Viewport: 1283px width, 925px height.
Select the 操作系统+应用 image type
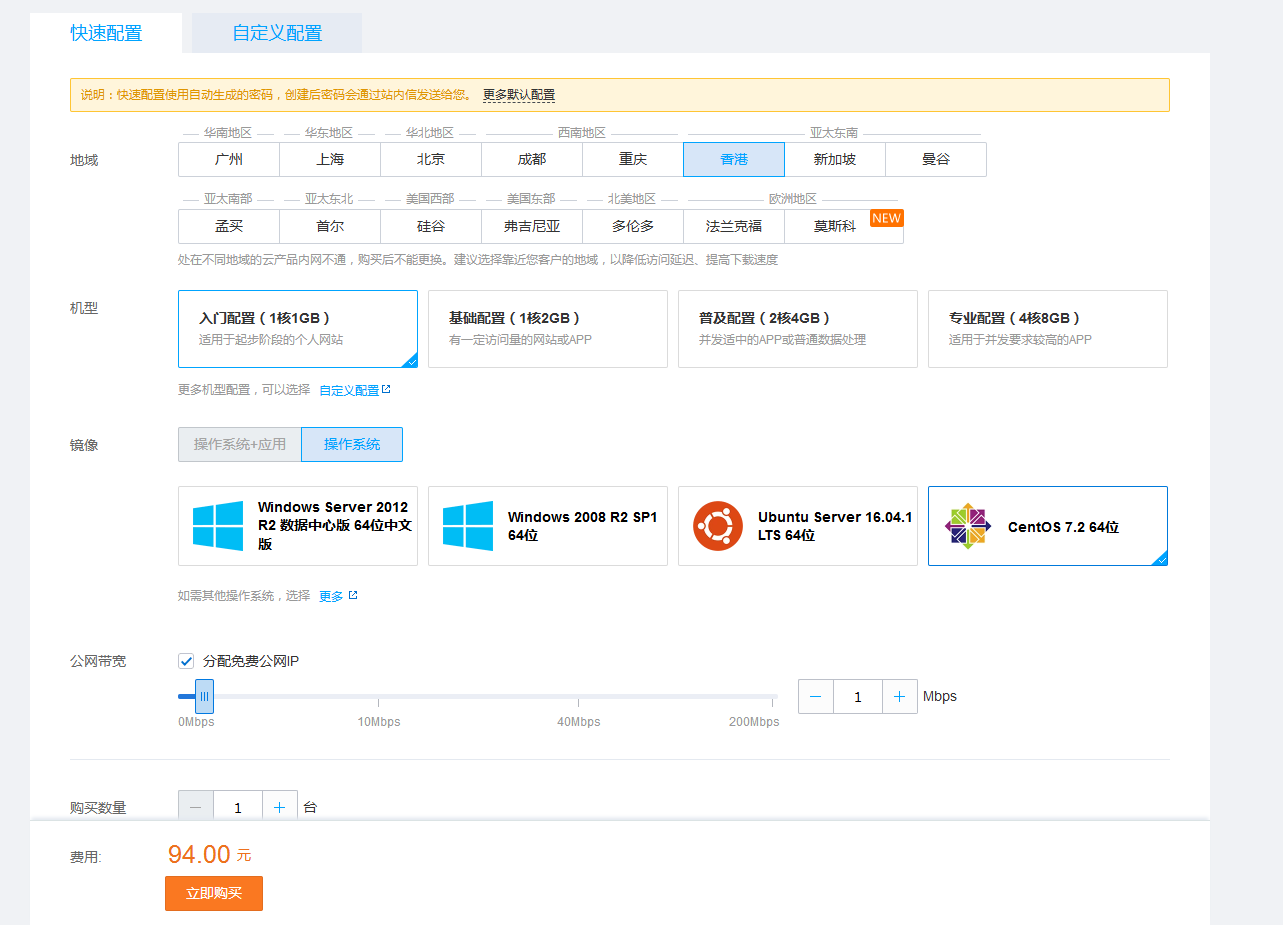240,445
